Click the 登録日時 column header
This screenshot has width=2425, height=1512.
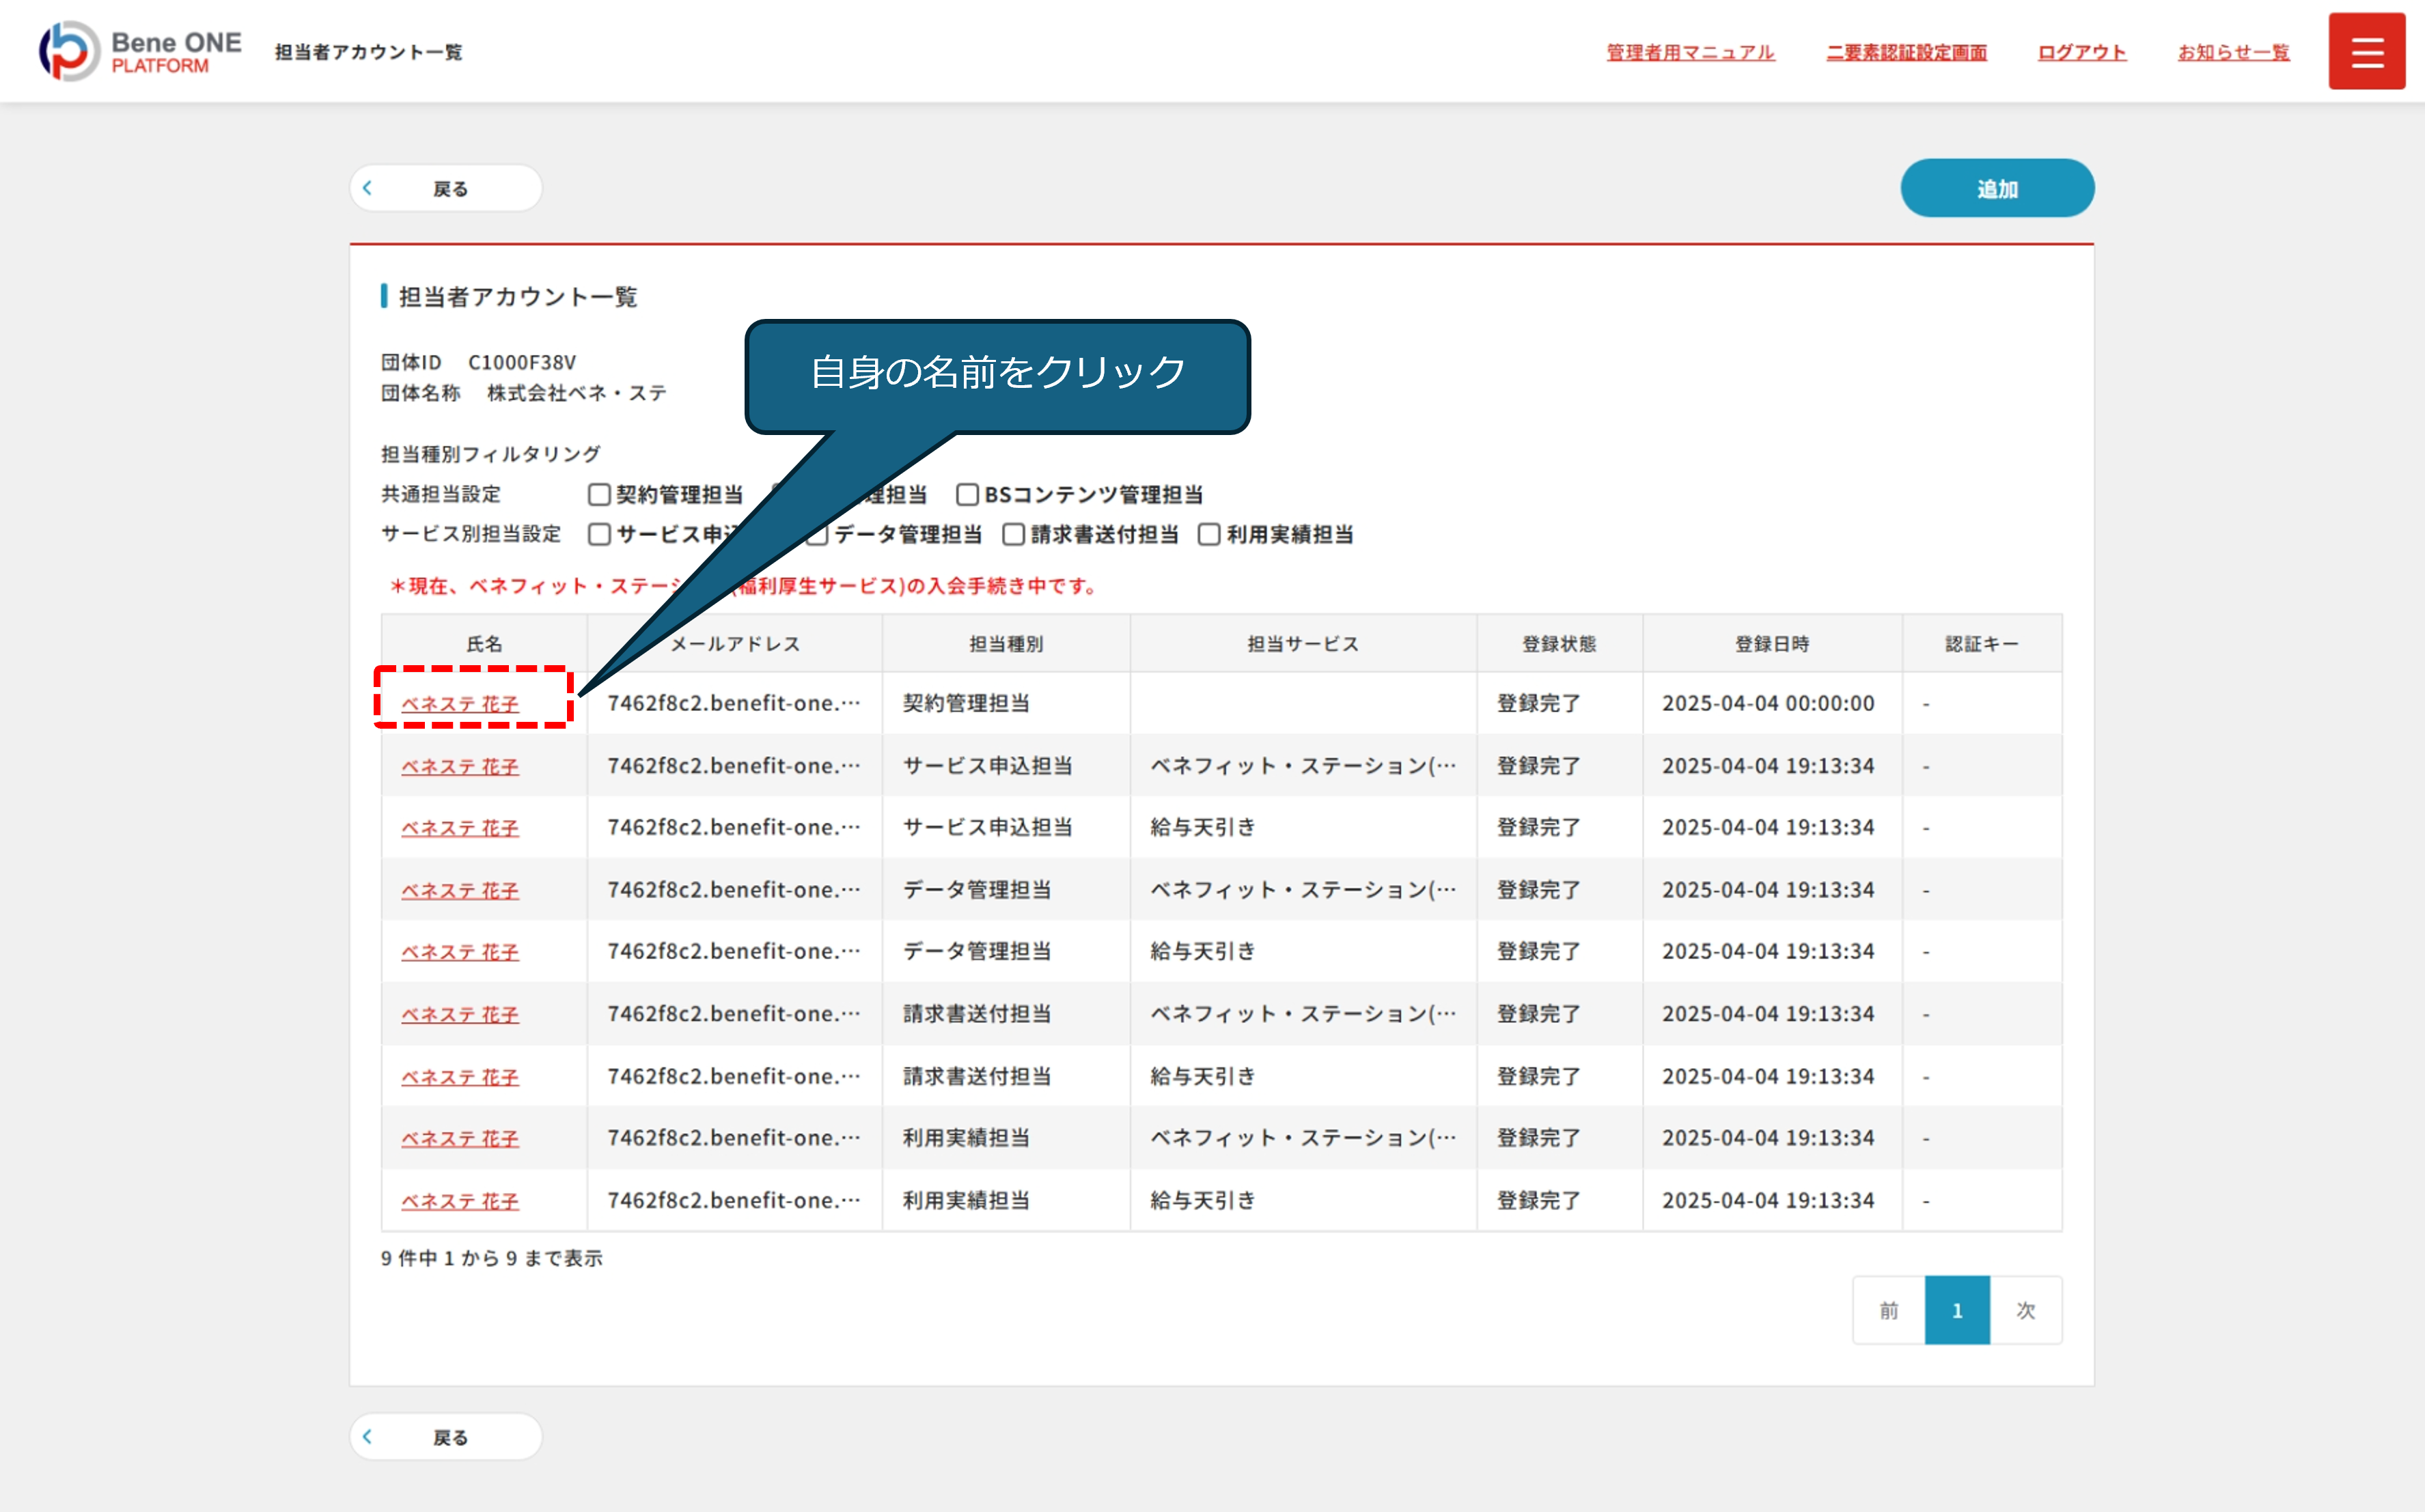click(1772, 644)
